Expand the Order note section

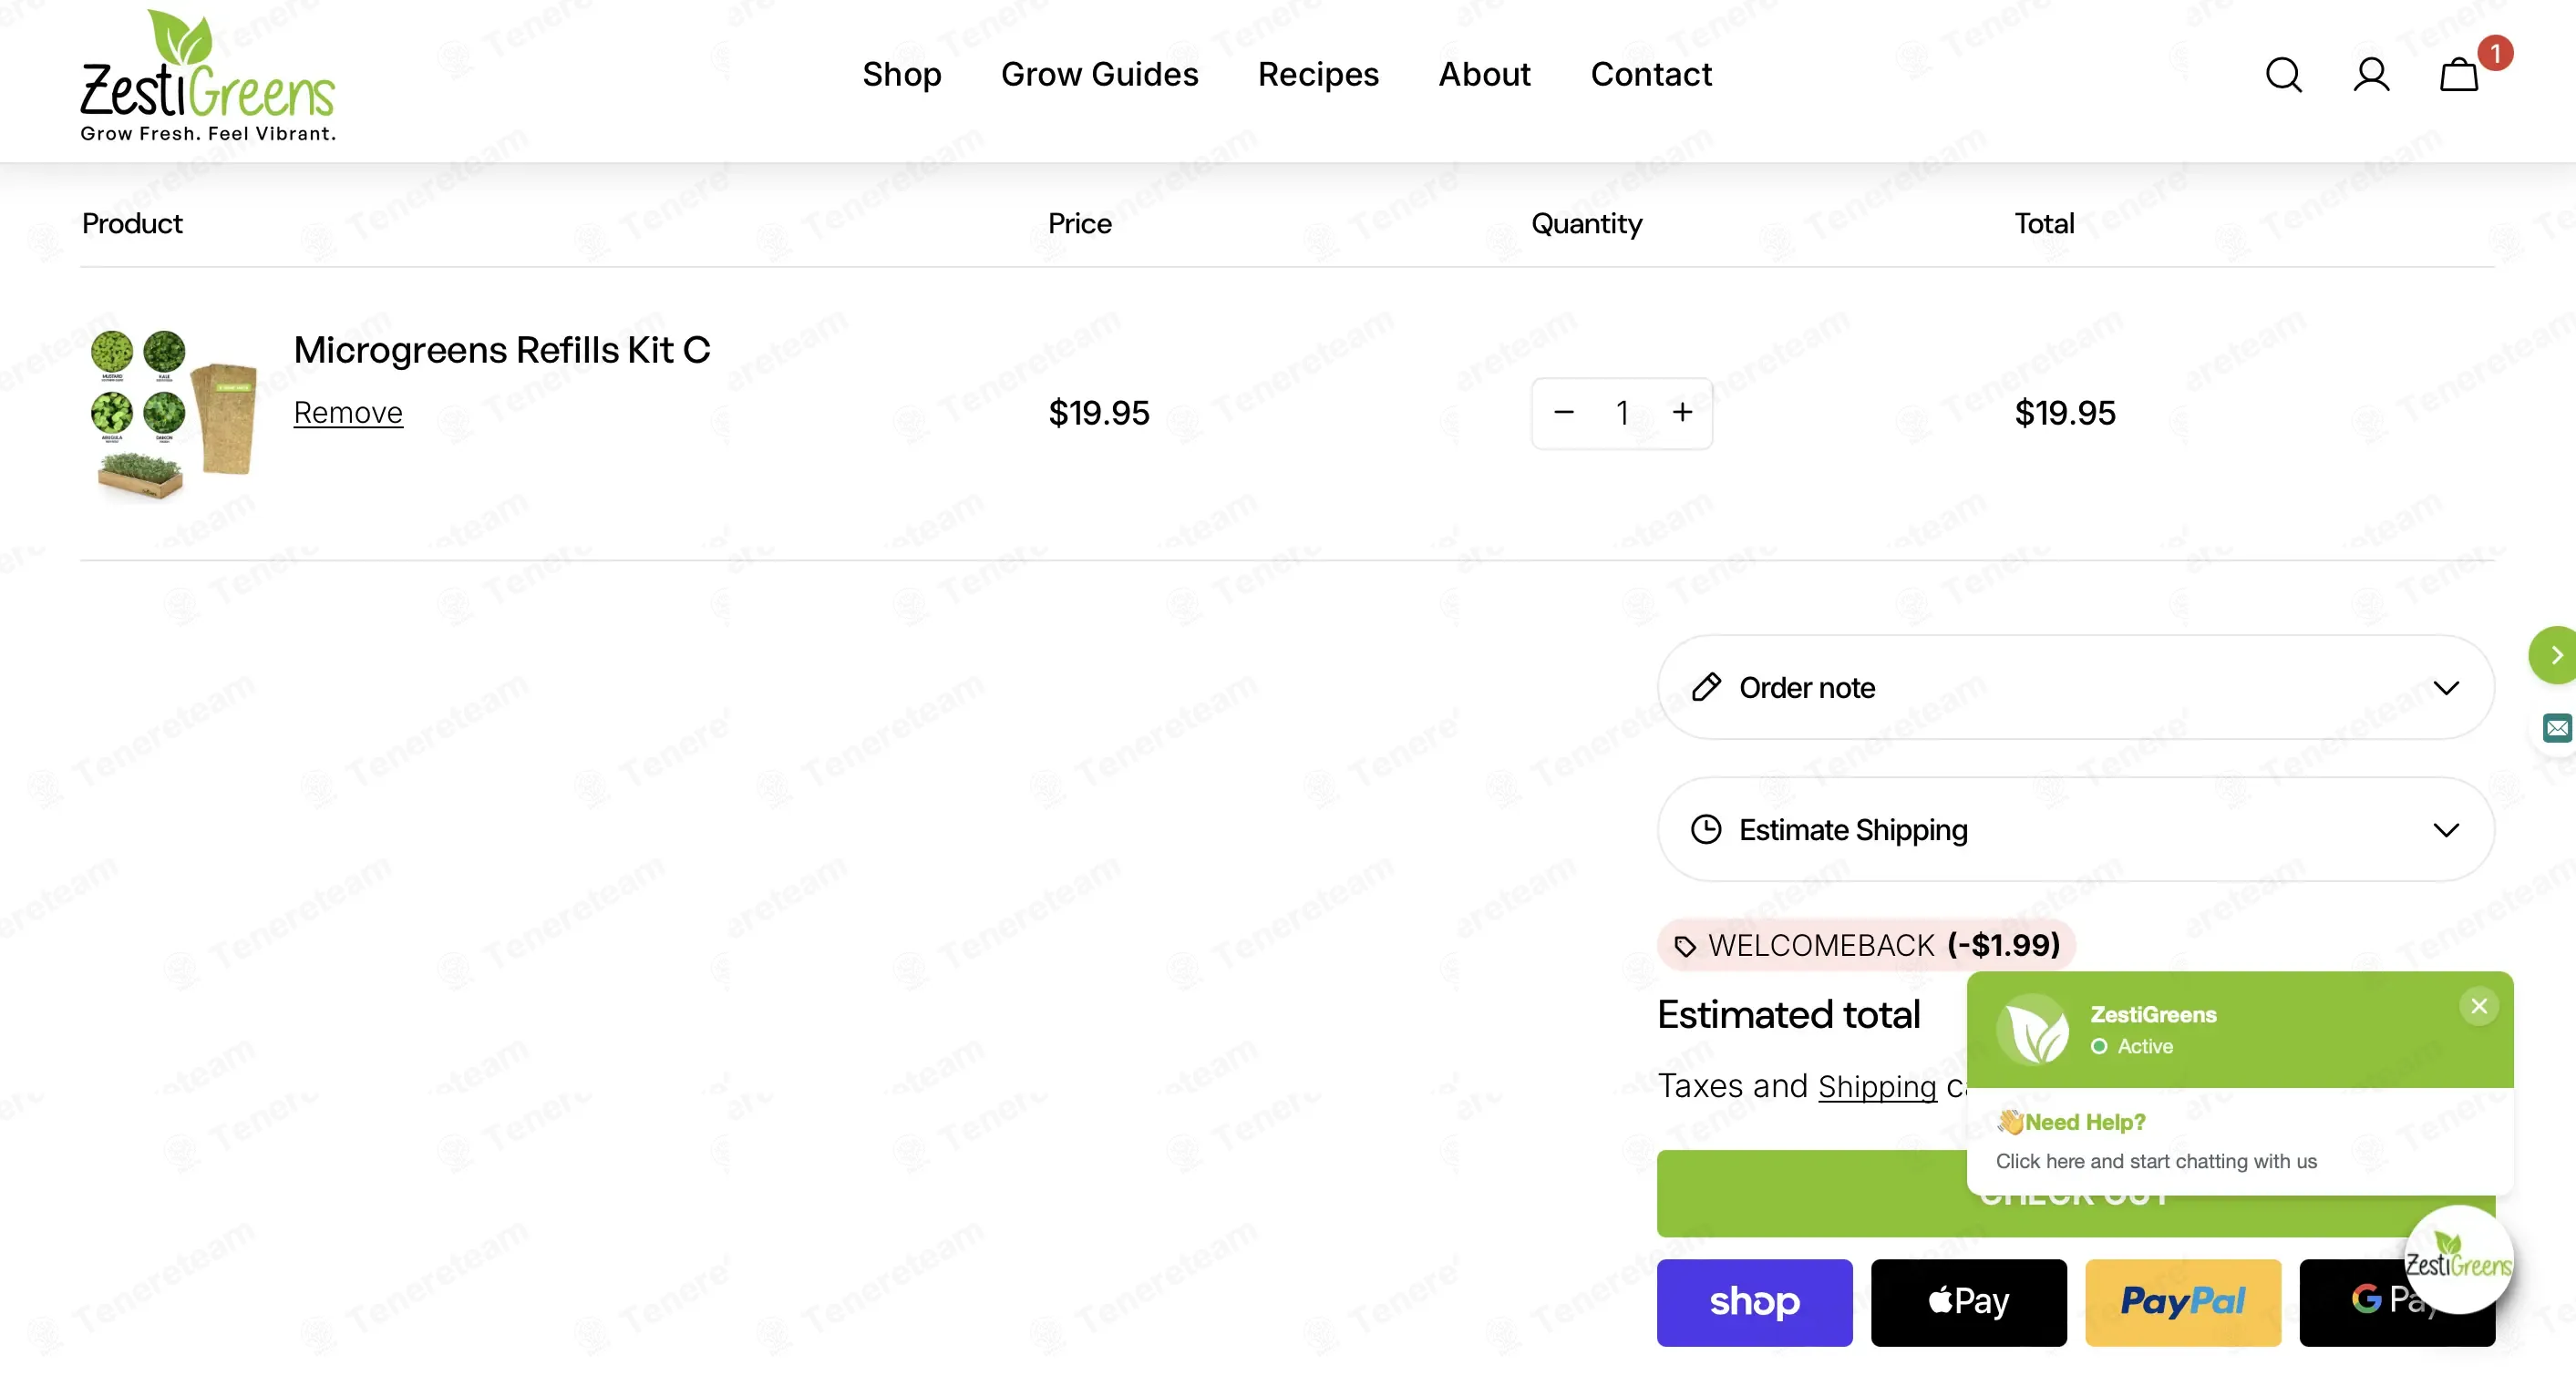coord(2075,687)
